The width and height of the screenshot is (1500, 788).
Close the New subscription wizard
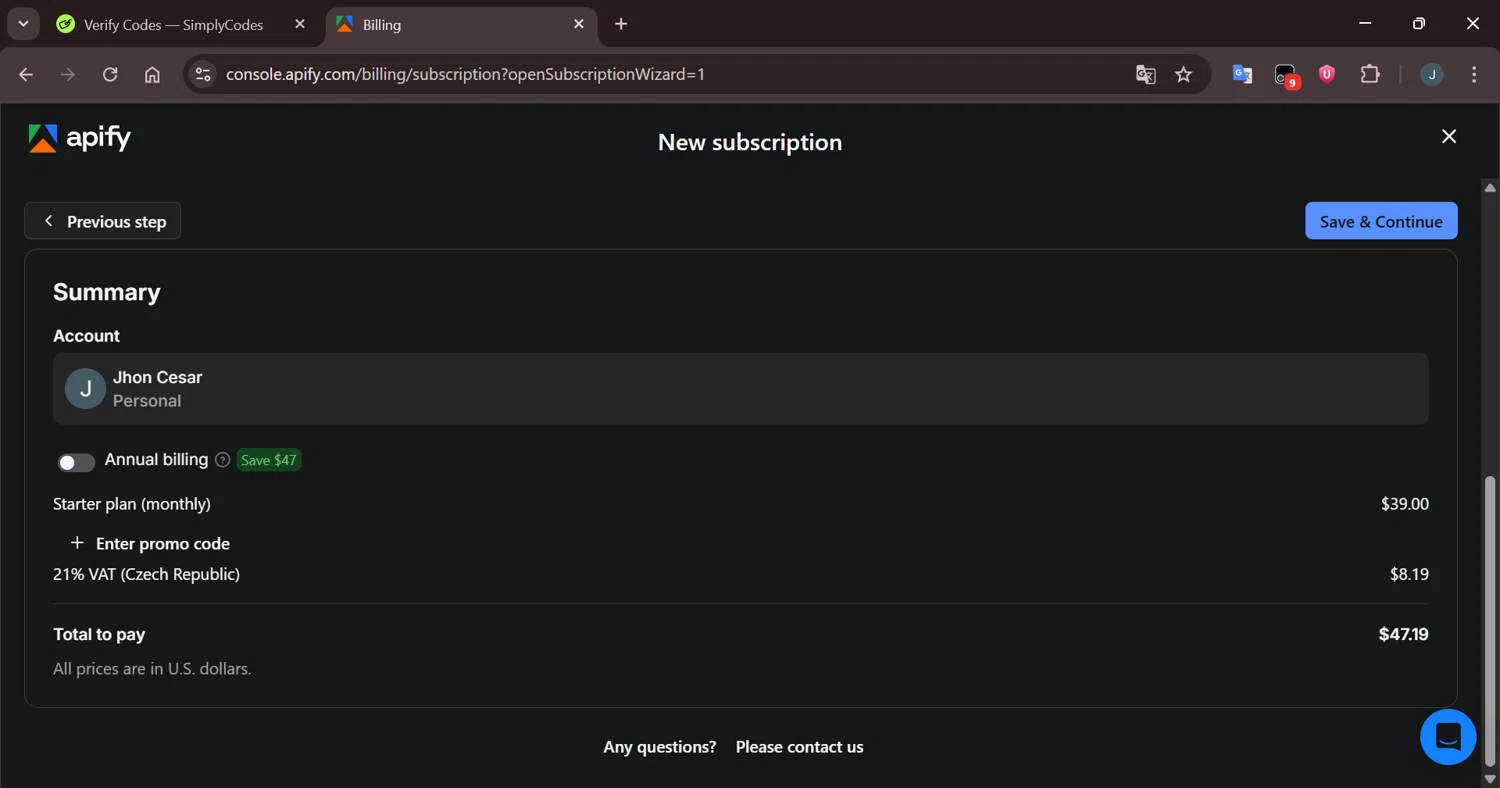point(1449,136)
